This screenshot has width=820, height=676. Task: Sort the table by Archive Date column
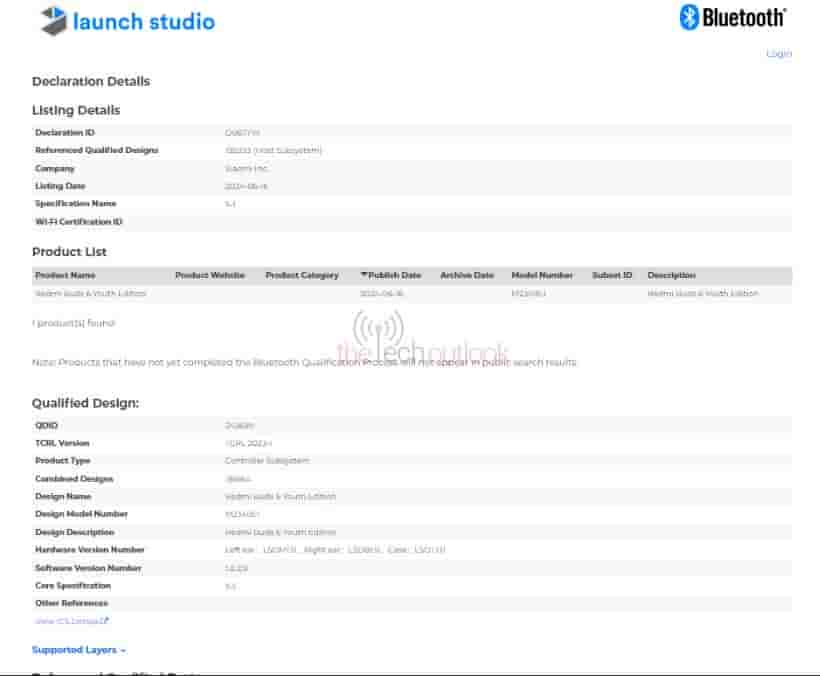pos(467,275)
